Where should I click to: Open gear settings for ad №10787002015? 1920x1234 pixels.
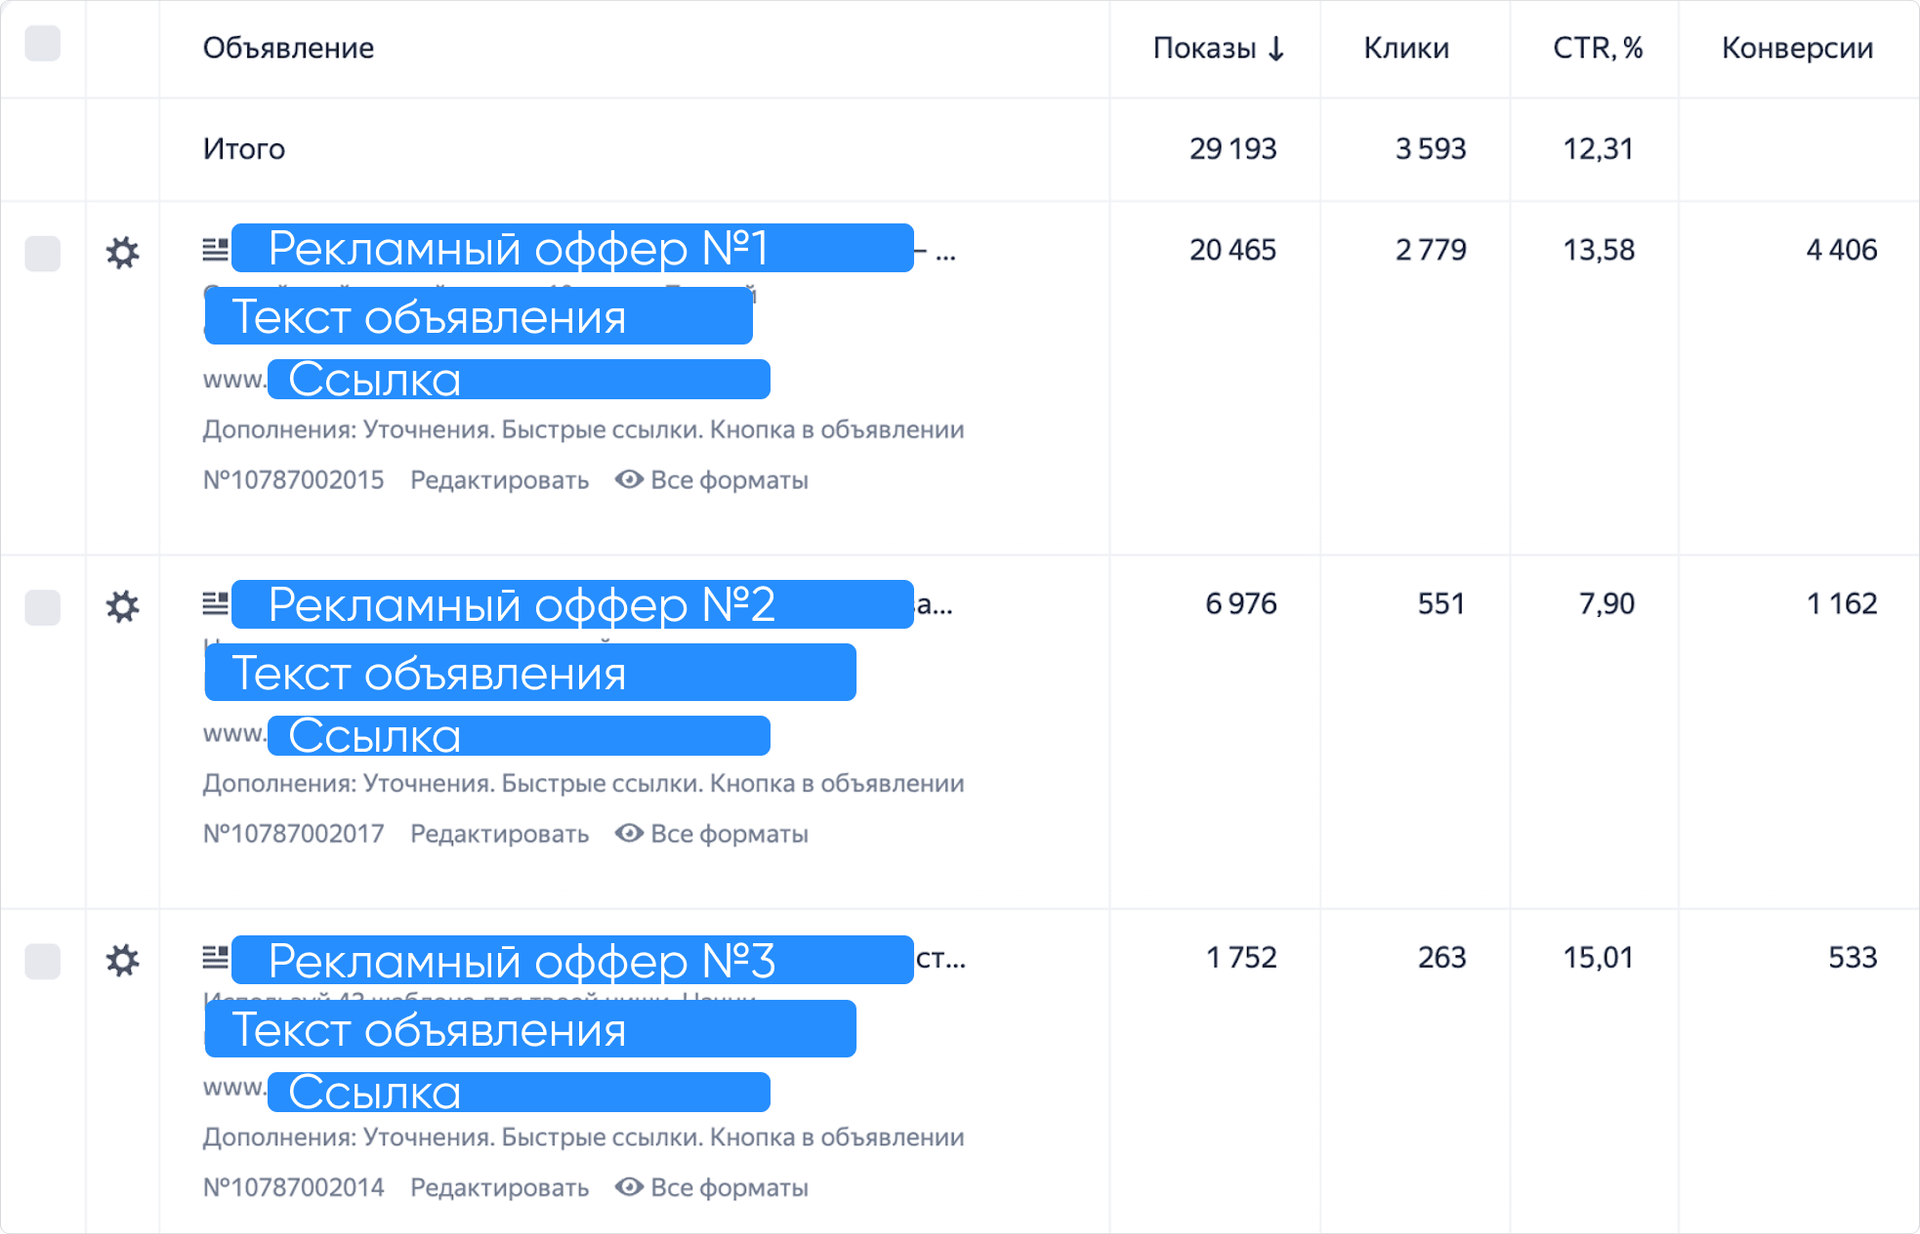[122, 252]
